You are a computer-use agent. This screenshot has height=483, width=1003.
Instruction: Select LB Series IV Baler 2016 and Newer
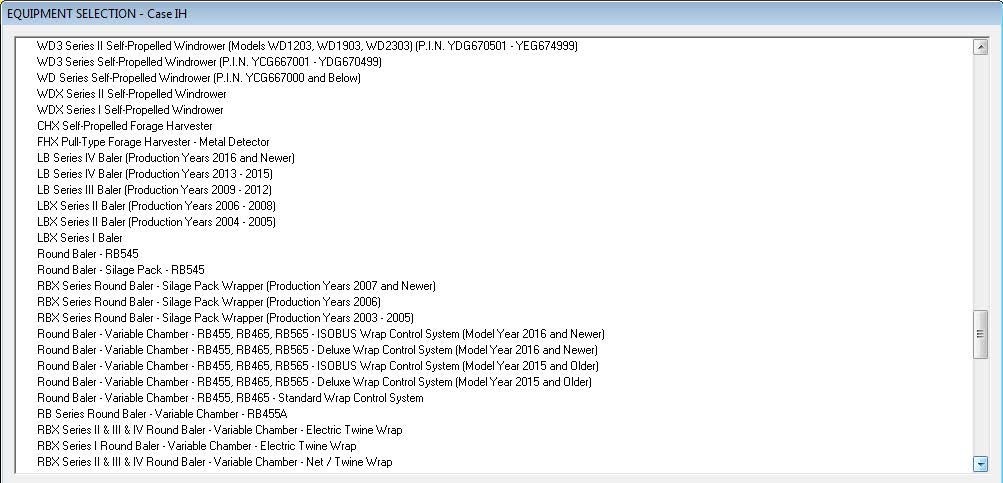pyautogui.click(x=166, y=158)
